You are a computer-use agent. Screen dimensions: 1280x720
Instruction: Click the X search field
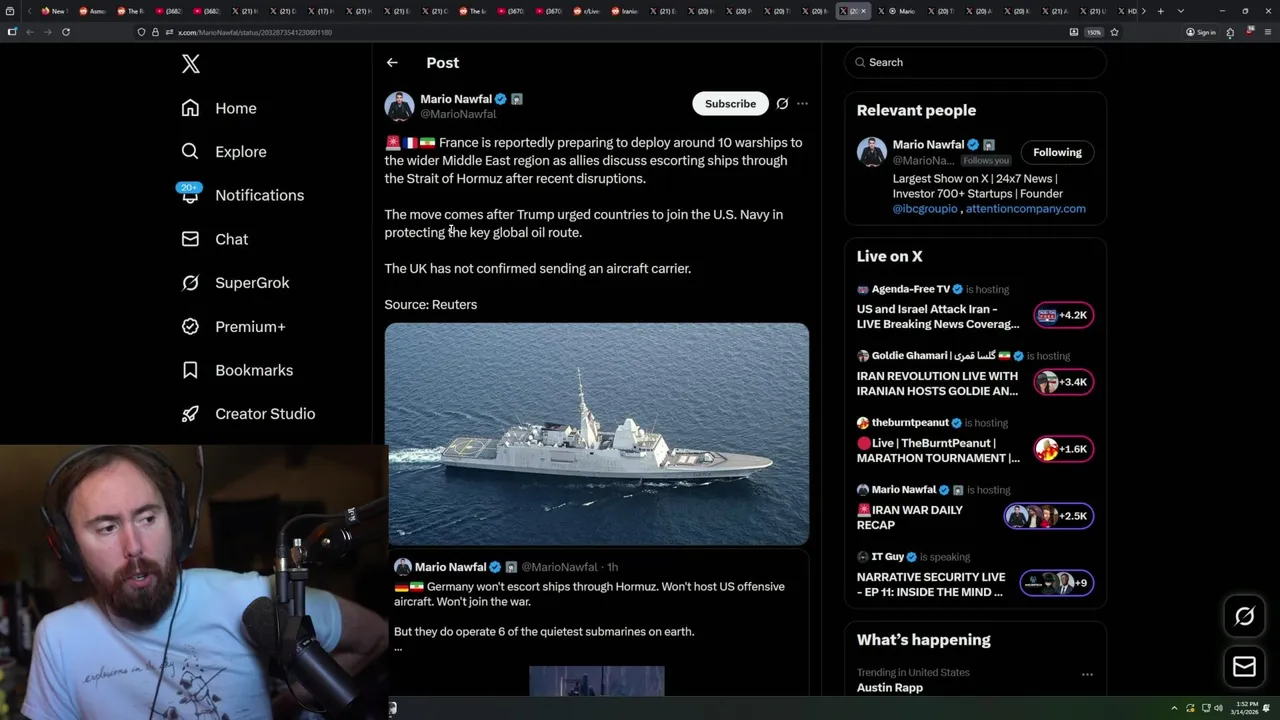pos(976,62)
